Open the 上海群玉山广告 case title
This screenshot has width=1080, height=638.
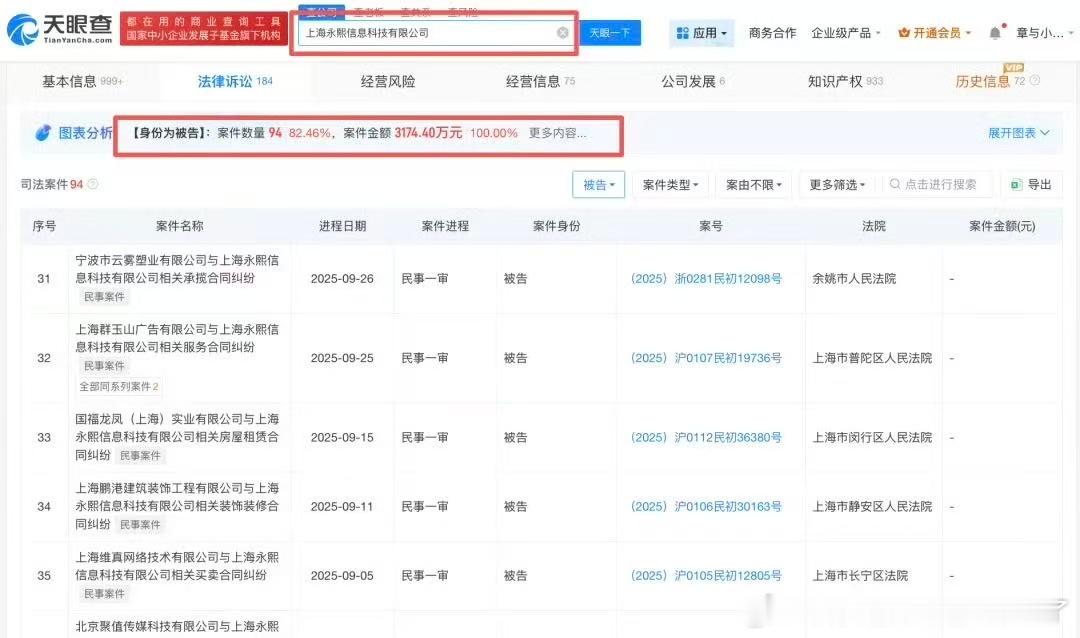pos(177,338)
